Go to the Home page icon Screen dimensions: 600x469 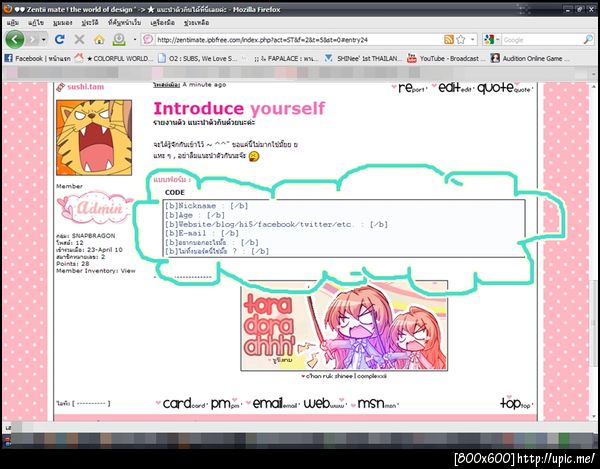click(x=99, y=39)
